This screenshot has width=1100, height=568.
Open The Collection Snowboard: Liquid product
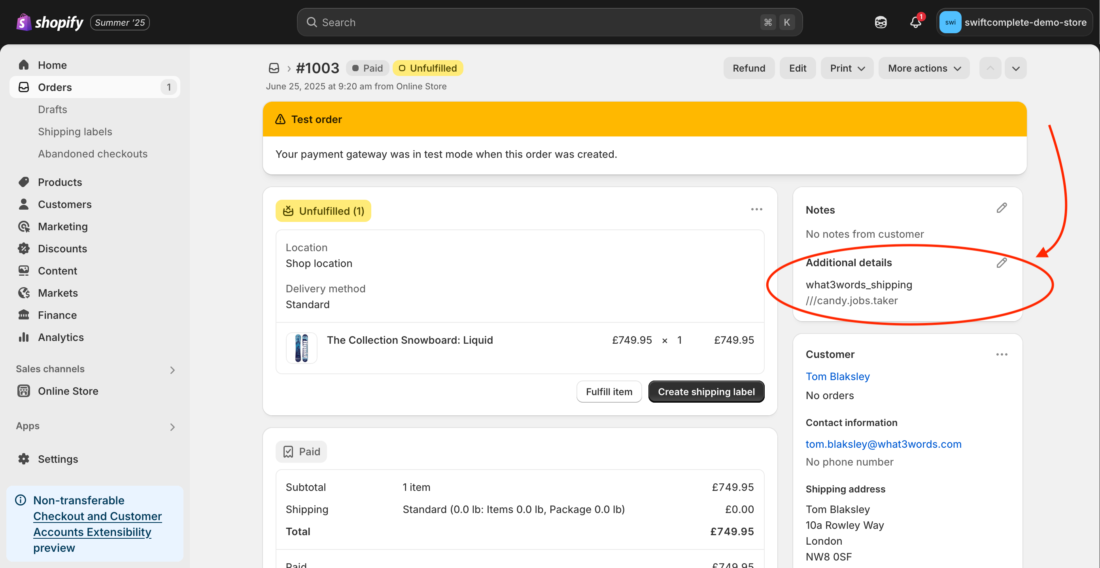410,340
